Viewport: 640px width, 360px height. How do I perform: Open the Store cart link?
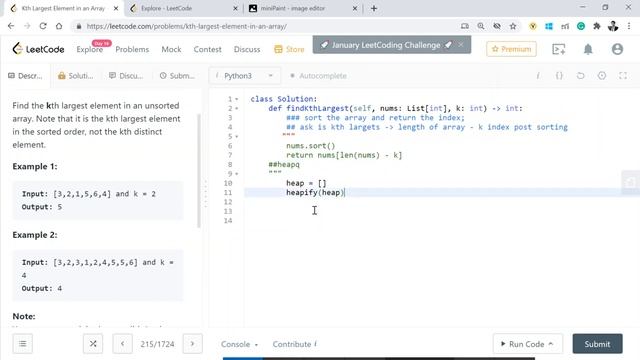pyautogui.click(x=289, y=49)
